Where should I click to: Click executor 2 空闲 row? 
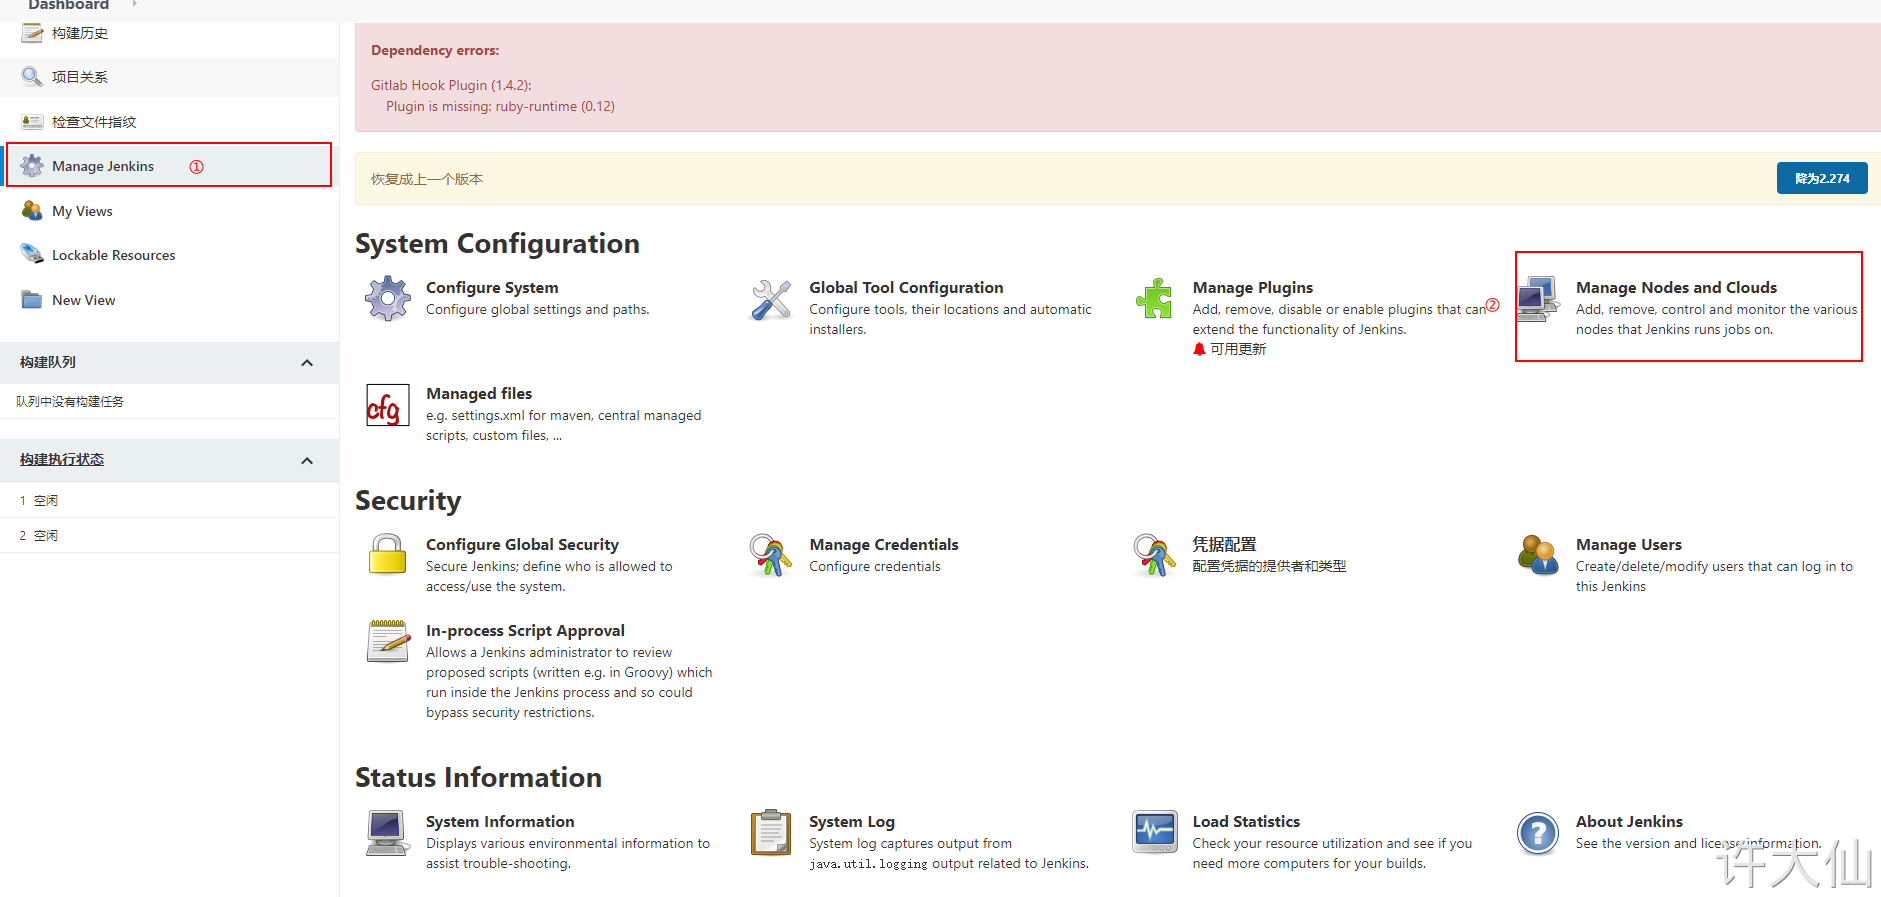click(x=169, y=535)
